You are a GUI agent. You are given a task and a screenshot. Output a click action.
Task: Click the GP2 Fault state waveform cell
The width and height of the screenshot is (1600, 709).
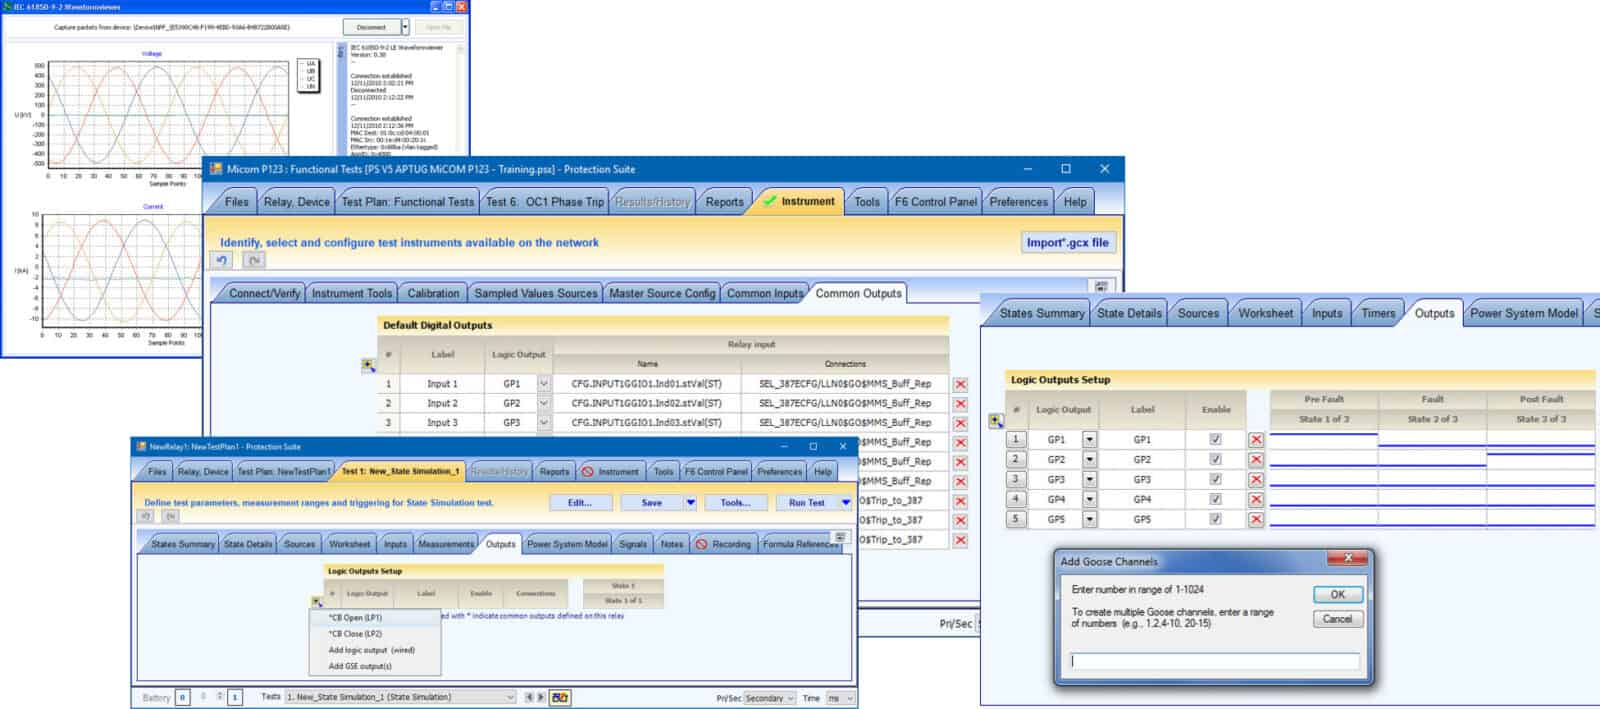[x=1432, y=460]
